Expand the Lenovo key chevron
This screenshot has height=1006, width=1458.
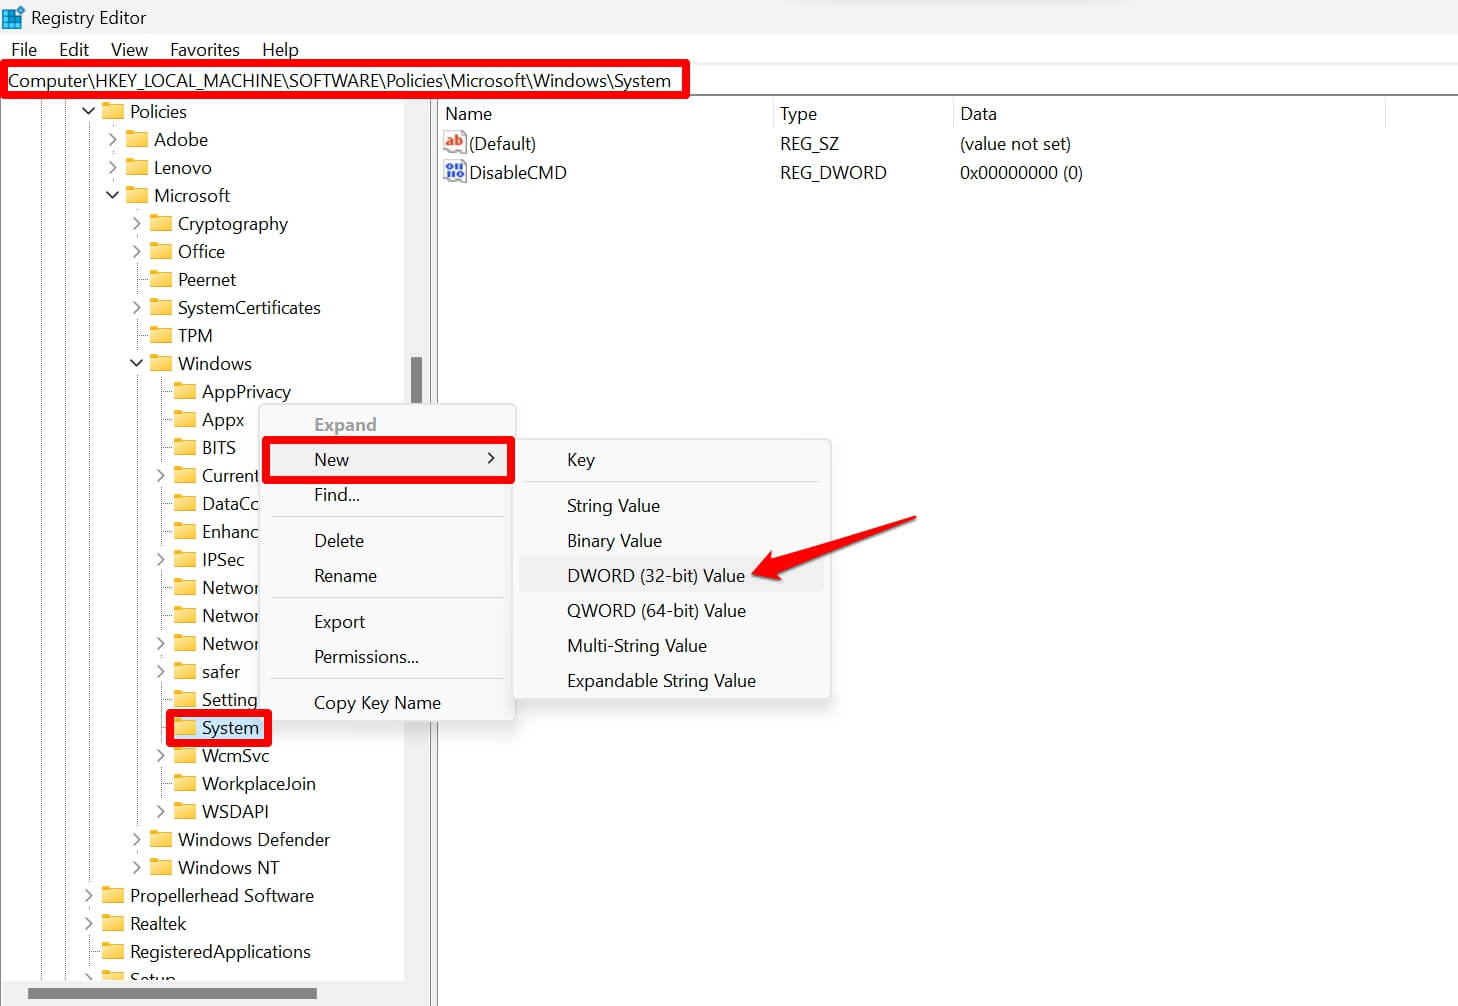pos(113,167)
